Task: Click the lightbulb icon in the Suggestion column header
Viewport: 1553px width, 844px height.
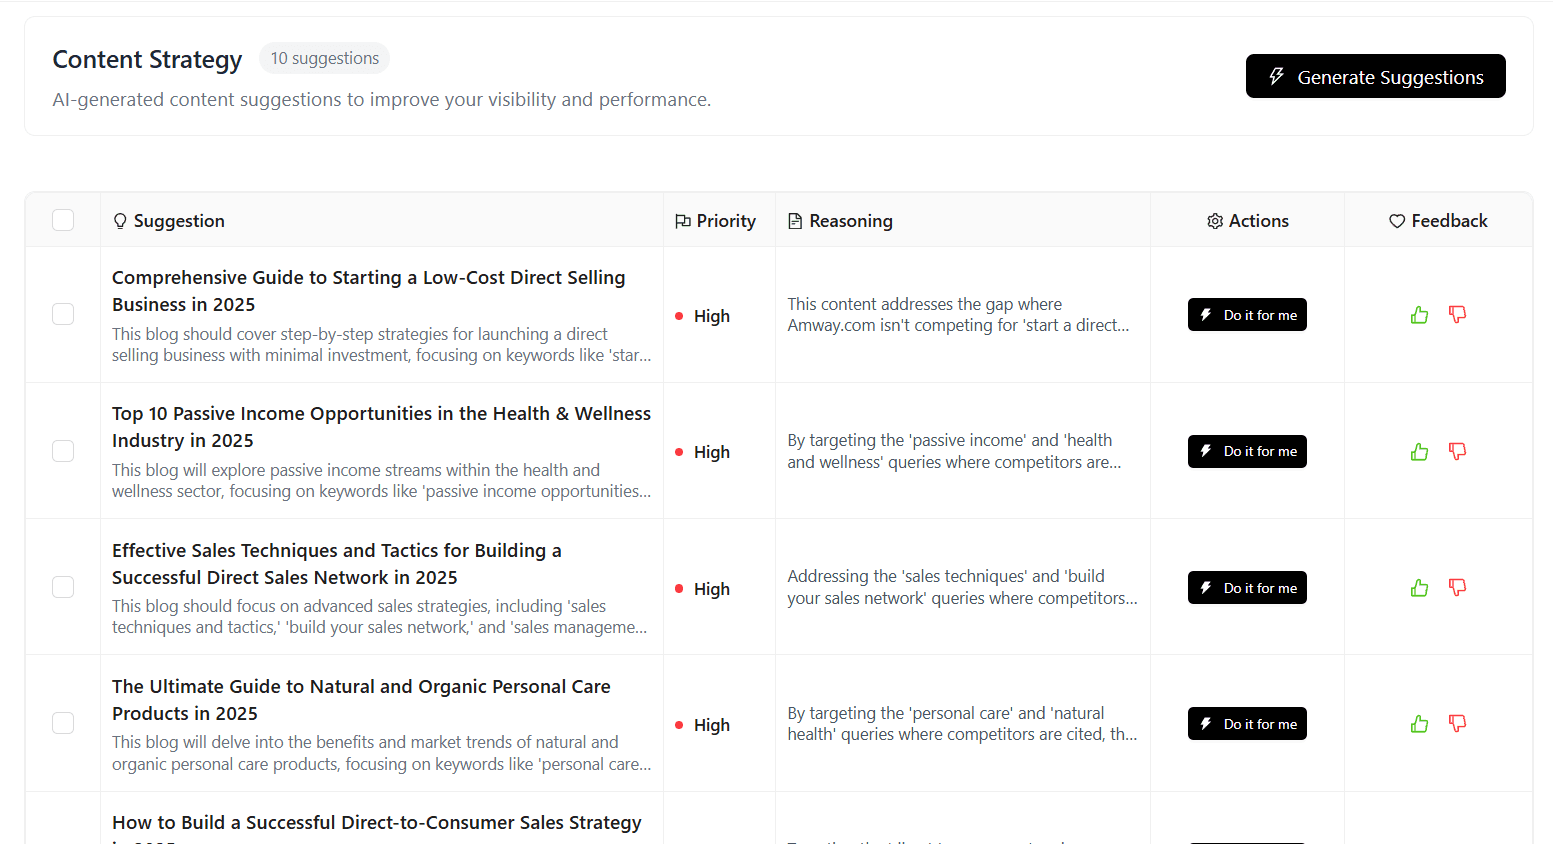Action: pos(119,220)
